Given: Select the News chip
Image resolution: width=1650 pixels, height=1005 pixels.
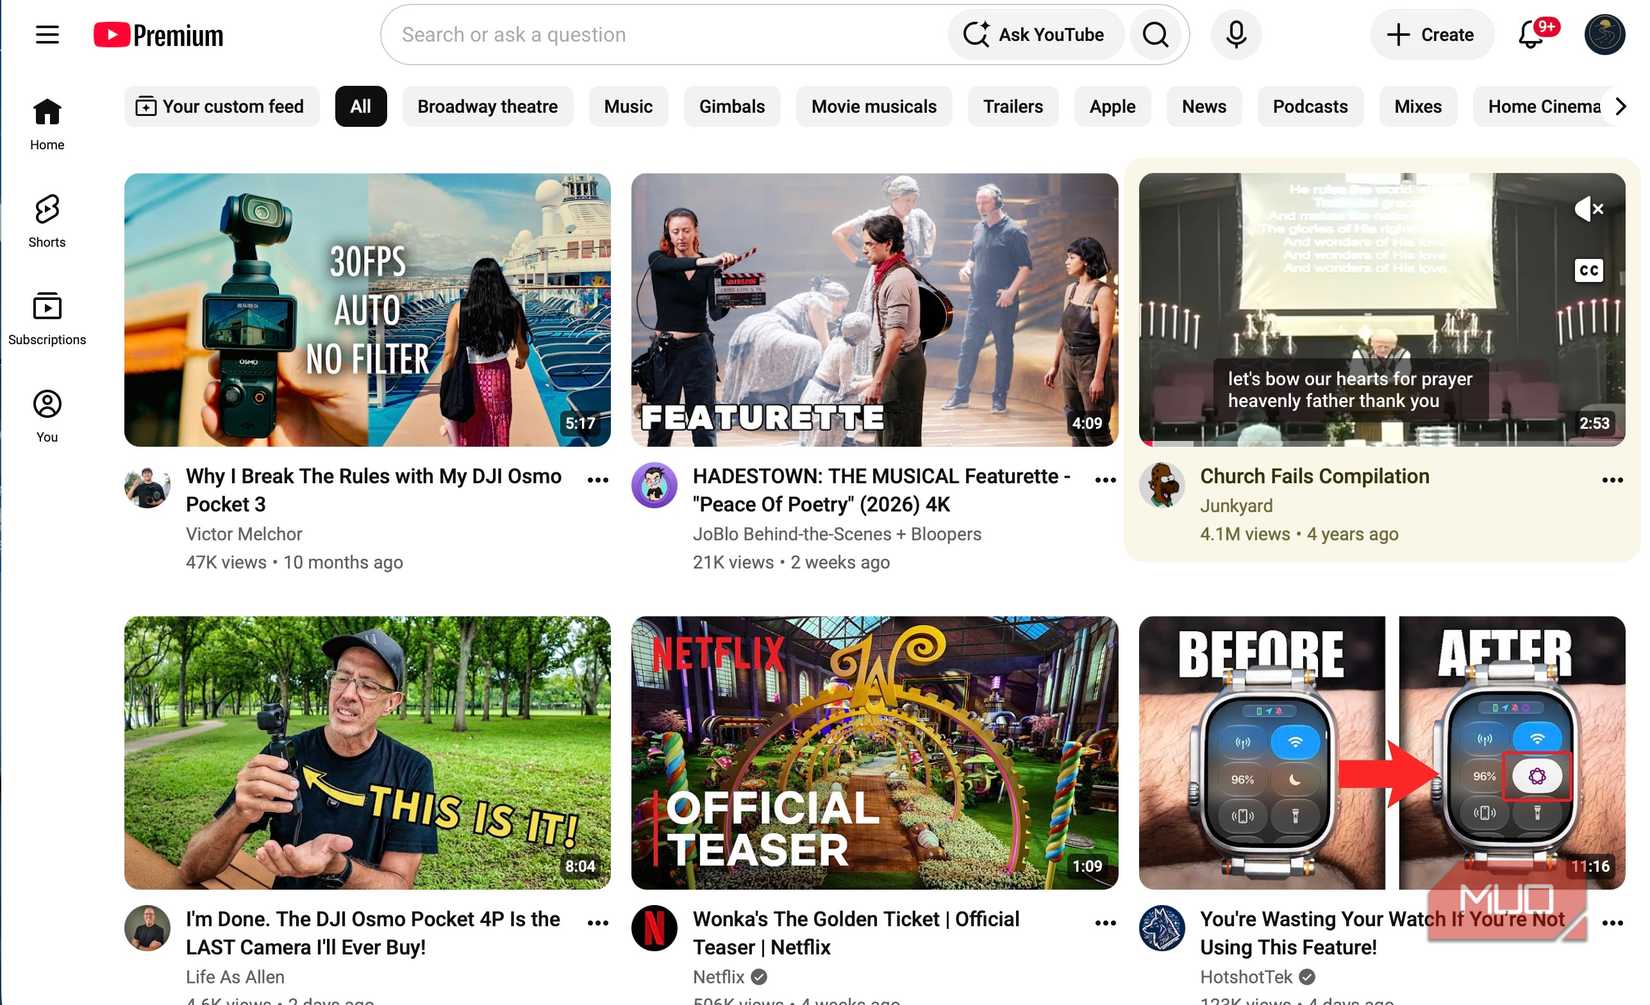Looking at the screenshot, I should 1204,106.
